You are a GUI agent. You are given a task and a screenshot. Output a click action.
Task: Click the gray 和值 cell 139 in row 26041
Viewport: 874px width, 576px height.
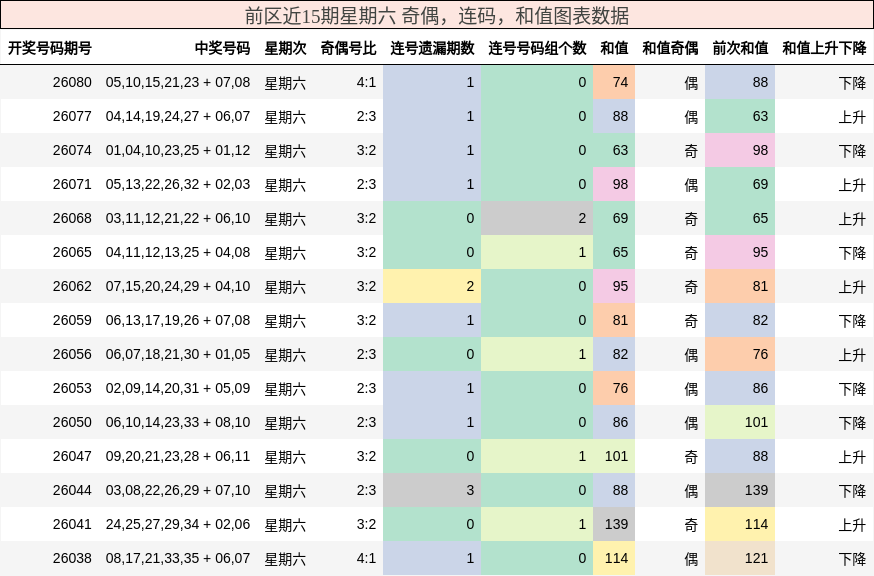click(x=614, y=525)
